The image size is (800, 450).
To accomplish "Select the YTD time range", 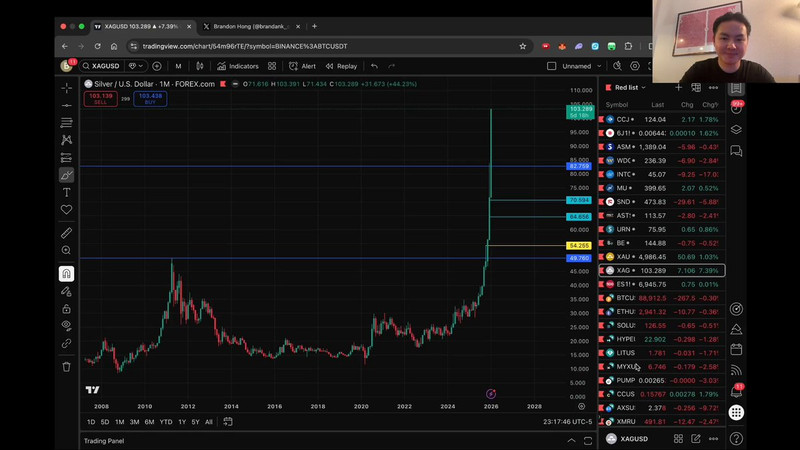I will (x=165, y=422).
